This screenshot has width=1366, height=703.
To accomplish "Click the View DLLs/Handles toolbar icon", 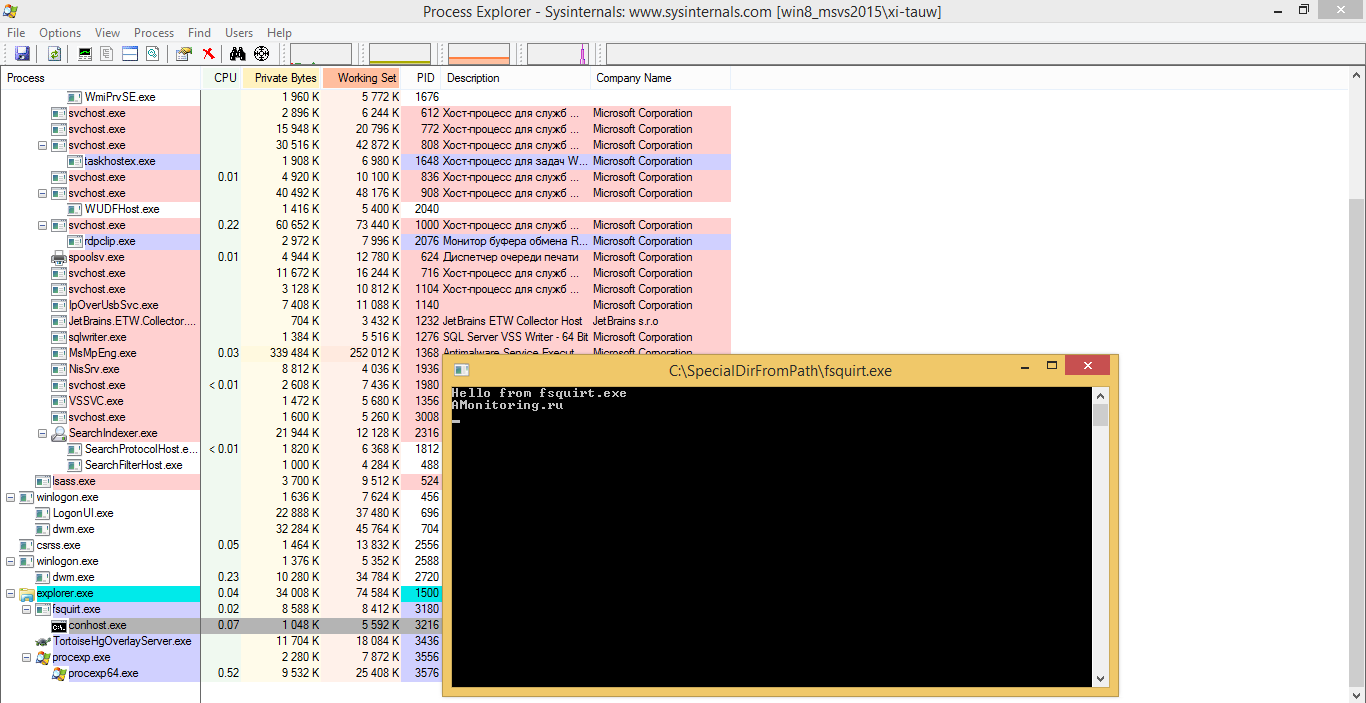I will (x=152, y=54).
